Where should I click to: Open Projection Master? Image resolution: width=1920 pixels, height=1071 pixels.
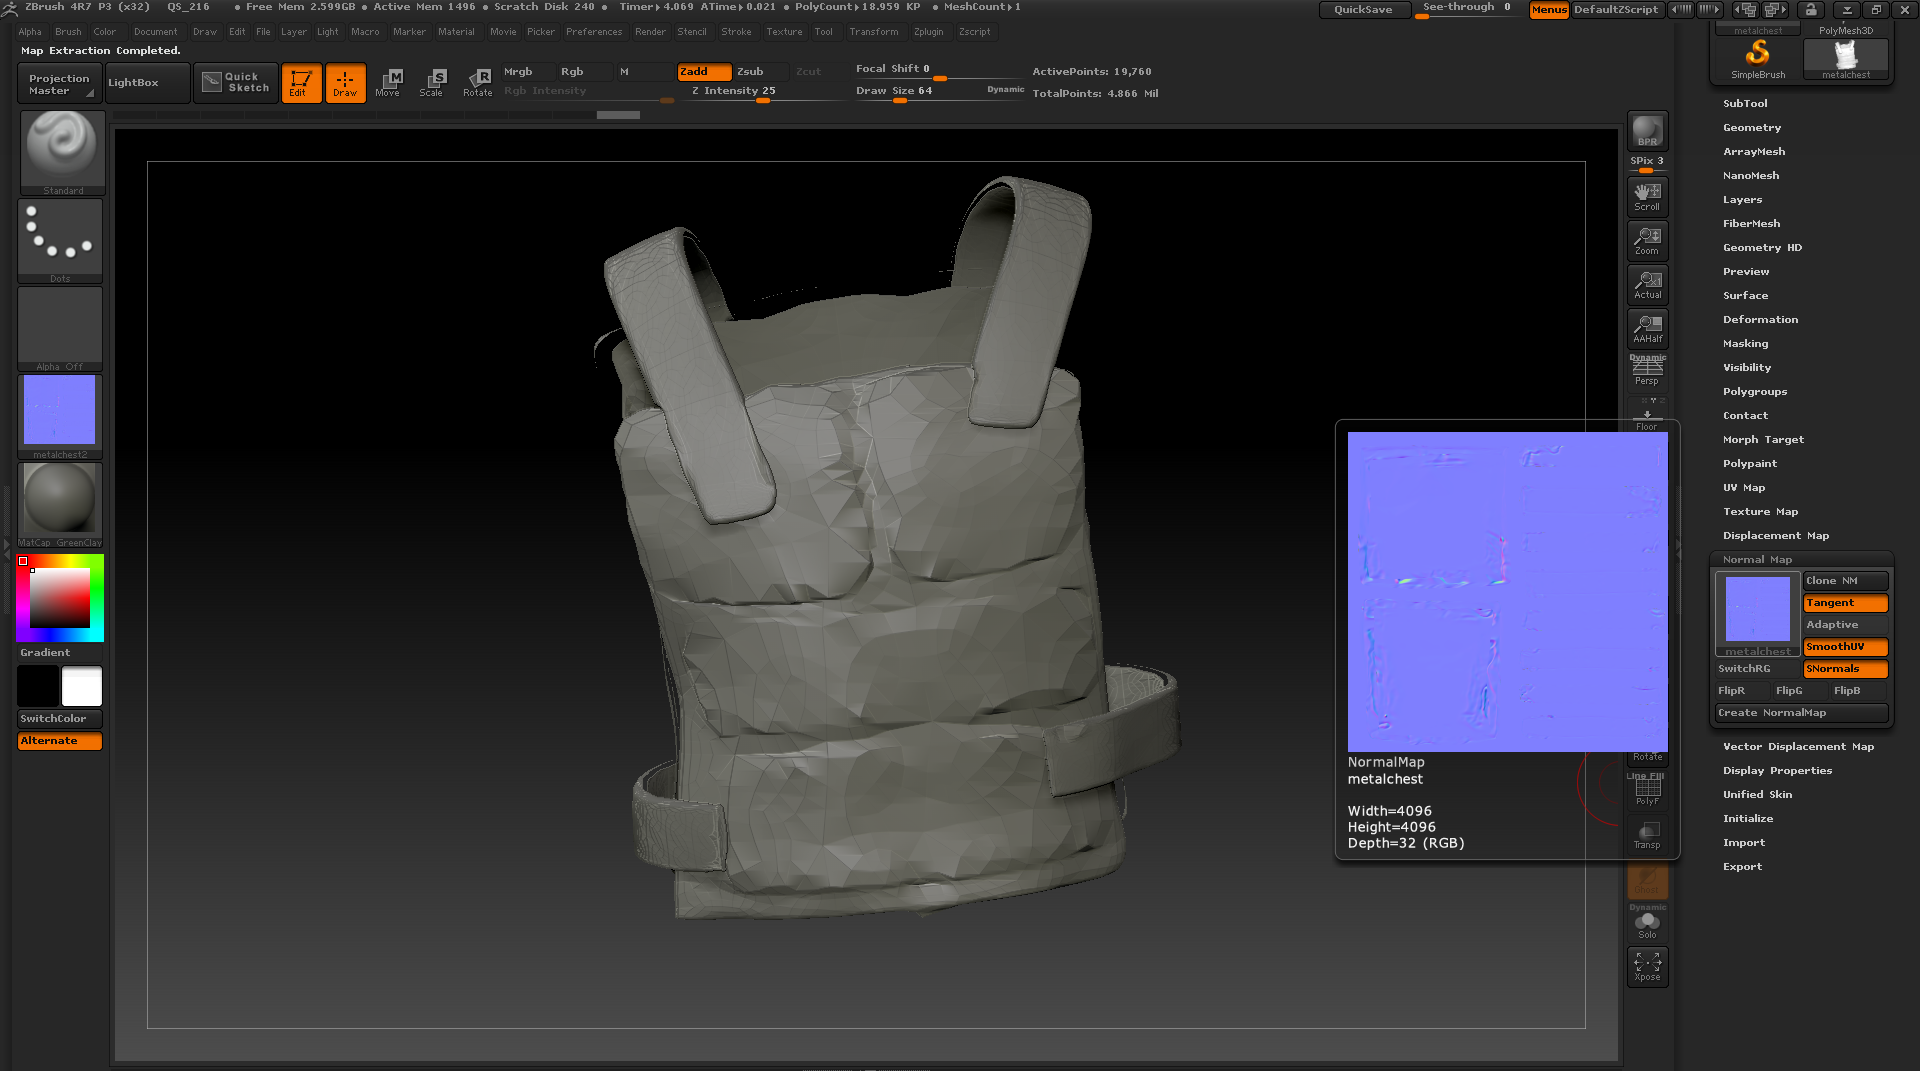(60, 84)
